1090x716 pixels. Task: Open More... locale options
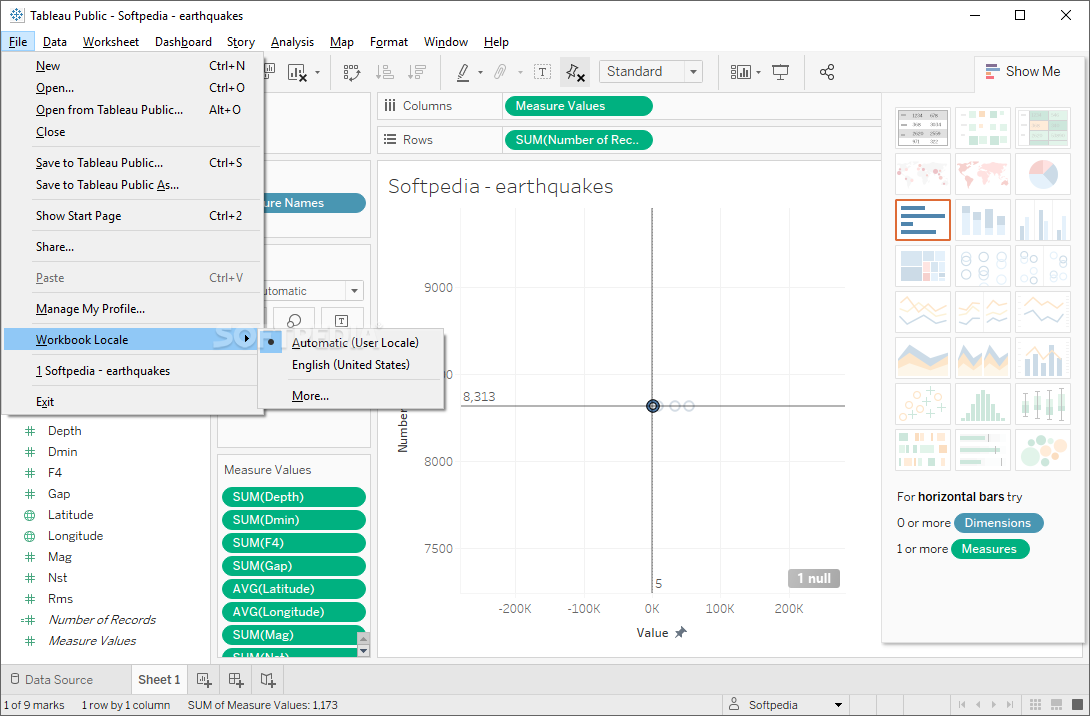click(351, 396)
